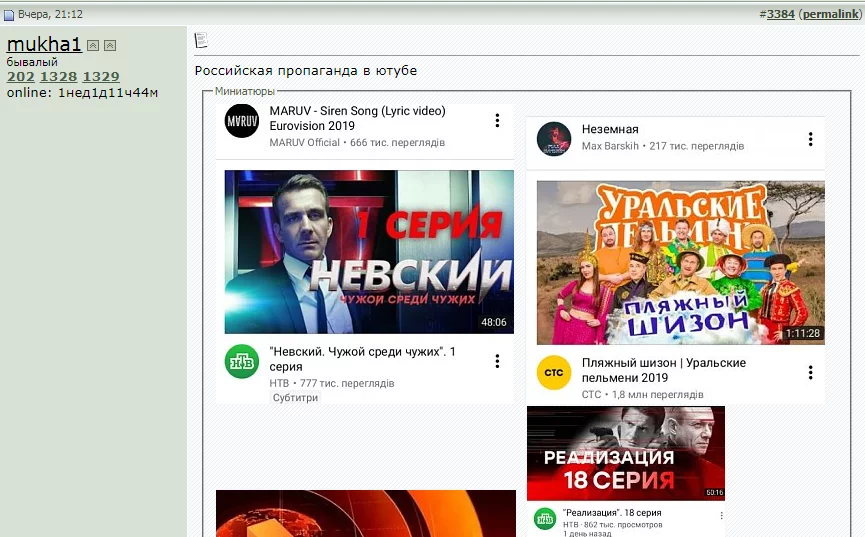The image size is (865, 537).
Task: Click online: 1нед1д11ч44м status text
Action: [82, 93]
